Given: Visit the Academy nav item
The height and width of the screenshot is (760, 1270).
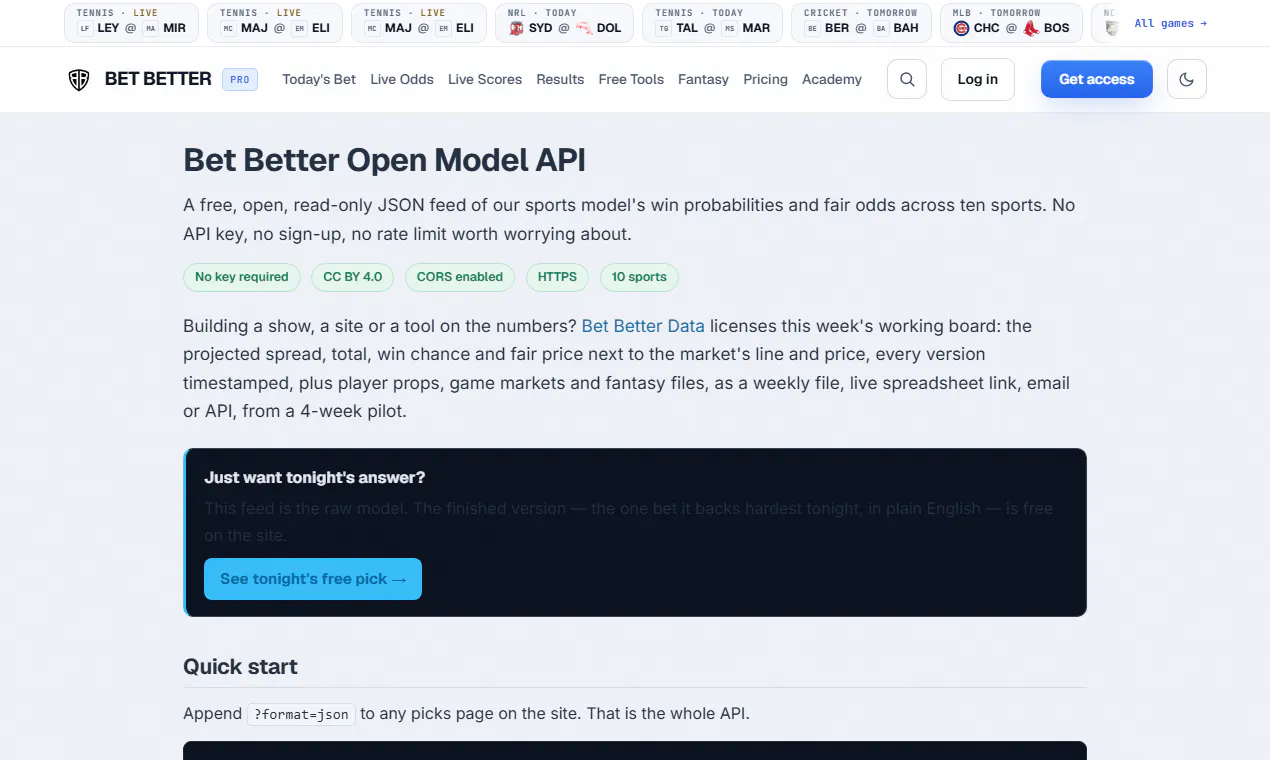Looking at the screenshot, I should click(x=832, y=79).
